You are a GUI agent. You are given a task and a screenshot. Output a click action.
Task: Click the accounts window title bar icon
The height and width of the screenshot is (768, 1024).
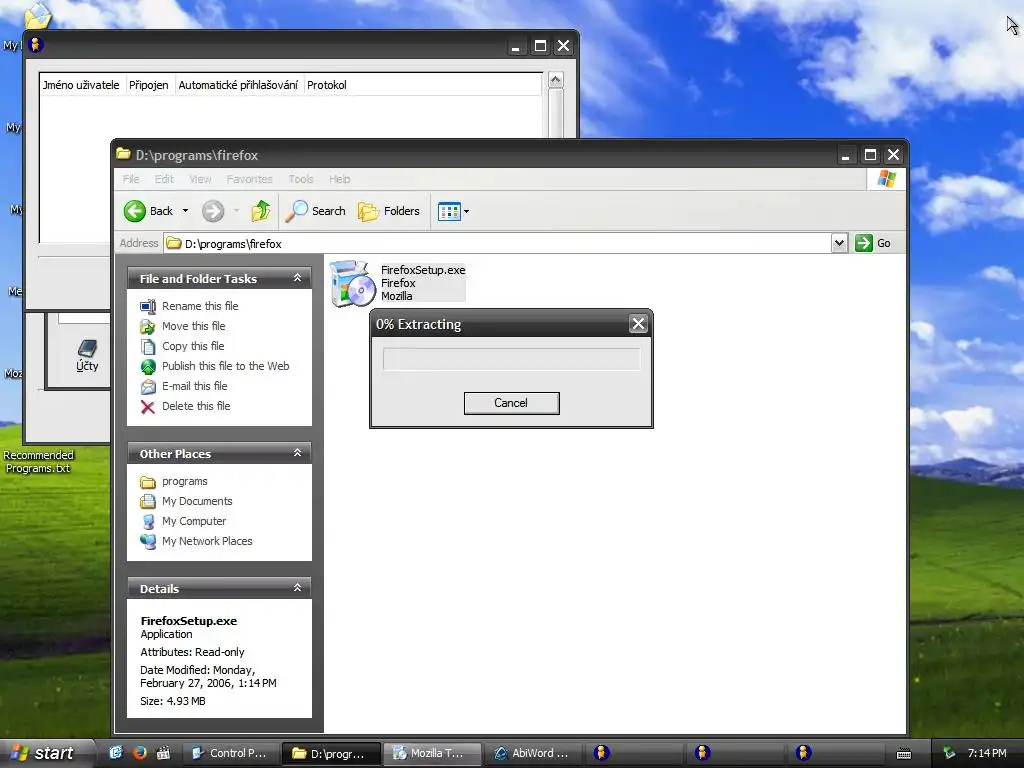click(35, 44)
